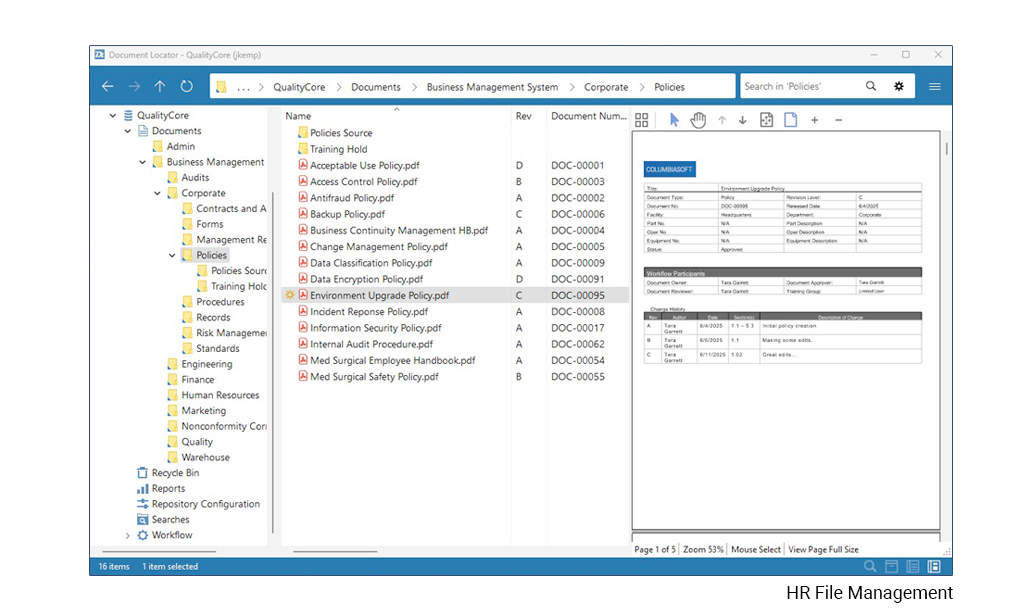Click the Search in 'Policies' field
Image resolution: width=1024 pixels, height=614 pixels.
click(x=801, y=86)
